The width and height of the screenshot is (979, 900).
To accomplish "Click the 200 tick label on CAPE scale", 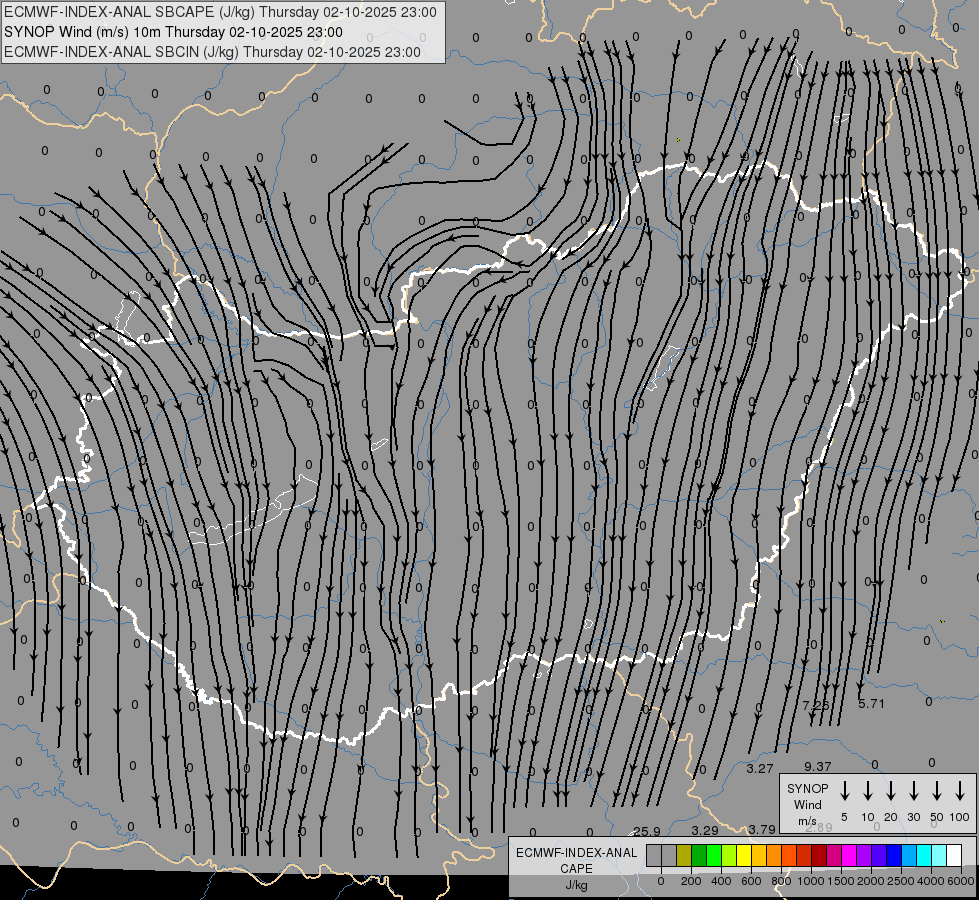I will click(691, 881).
